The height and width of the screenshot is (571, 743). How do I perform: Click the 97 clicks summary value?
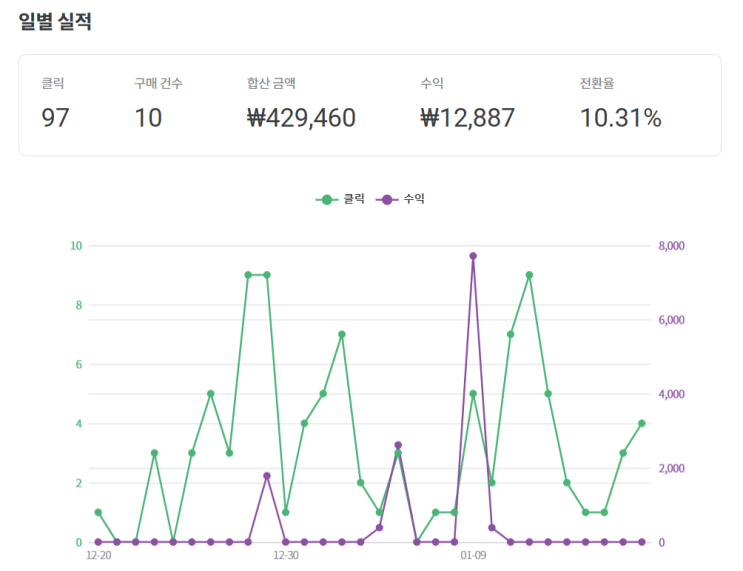[x=55, y=118]
